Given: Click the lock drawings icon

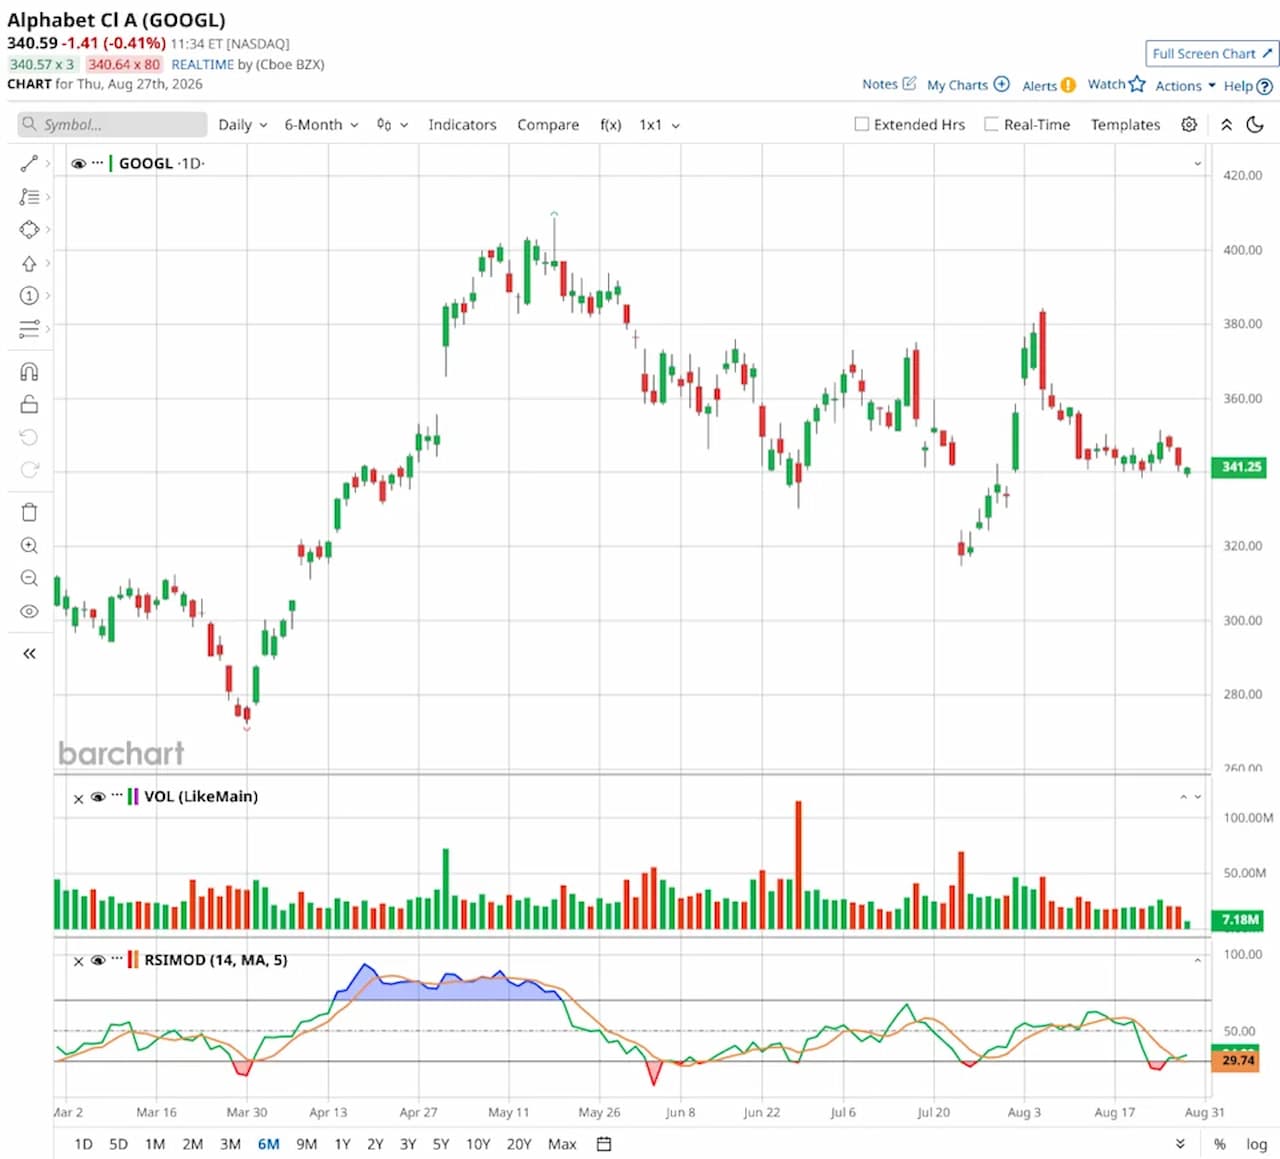Looking at the screenshot, I should point(29,404).
